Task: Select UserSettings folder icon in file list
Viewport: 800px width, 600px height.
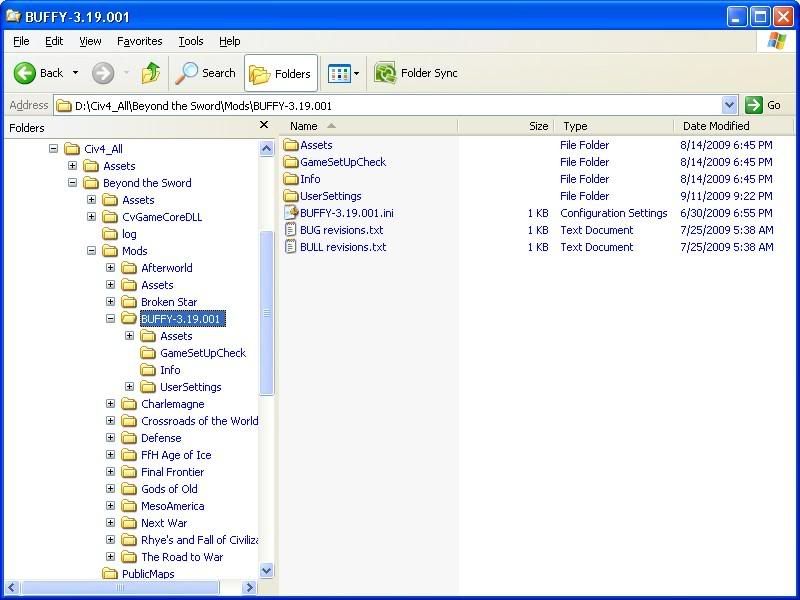Action: [291, 196]
